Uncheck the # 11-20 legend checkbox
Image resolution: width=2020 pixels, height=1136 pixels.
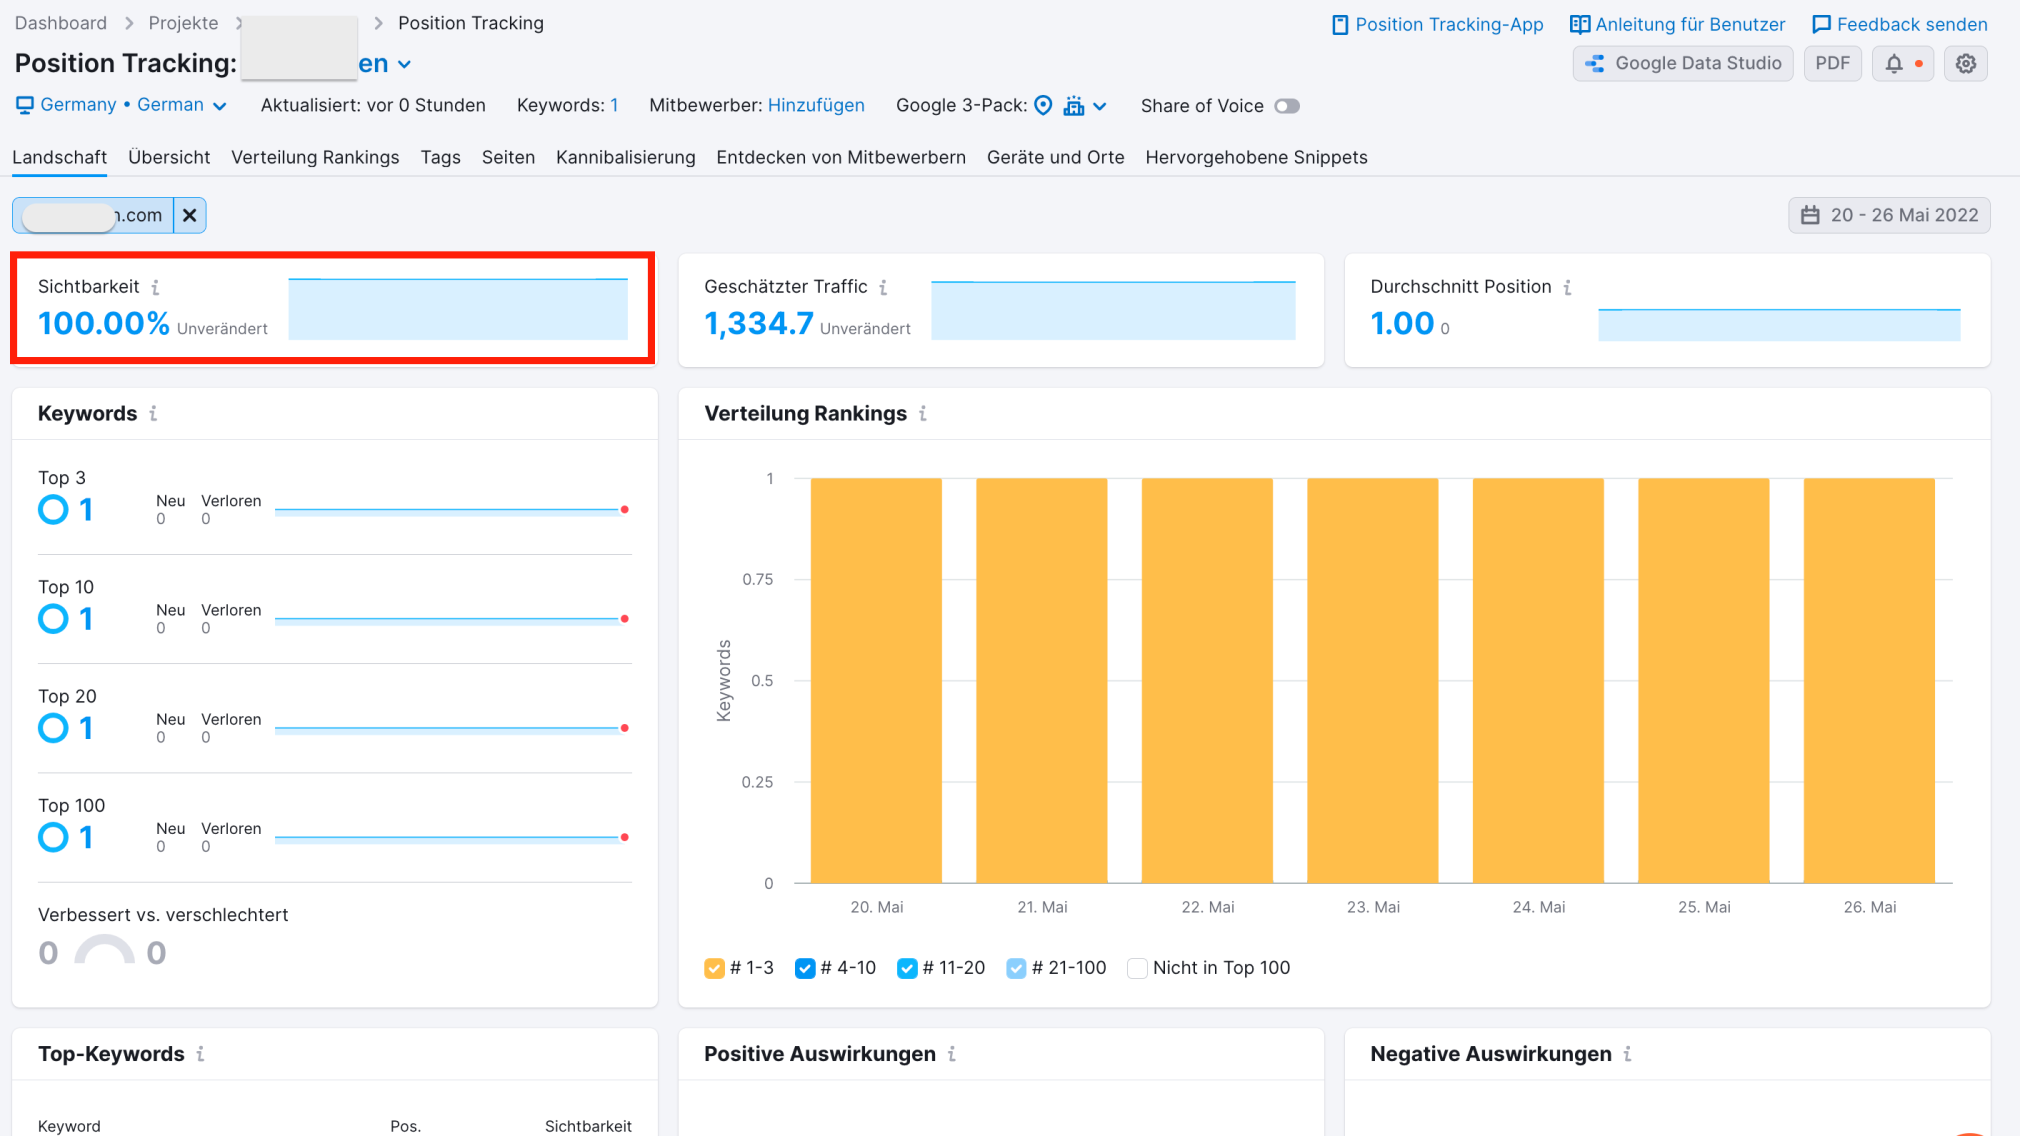click(x=907, y=968)
